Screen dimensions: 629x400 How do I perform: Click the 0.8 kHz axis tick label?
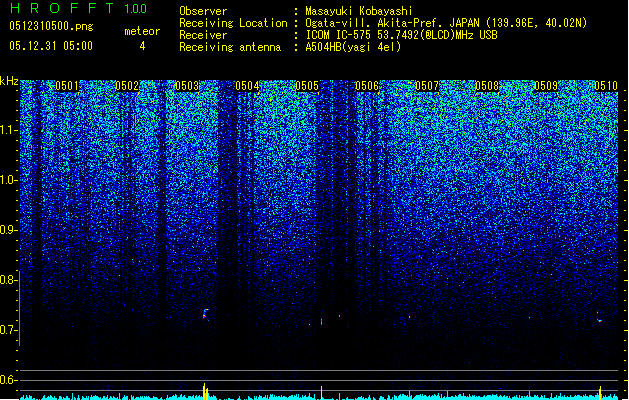[x=8, y=280]
